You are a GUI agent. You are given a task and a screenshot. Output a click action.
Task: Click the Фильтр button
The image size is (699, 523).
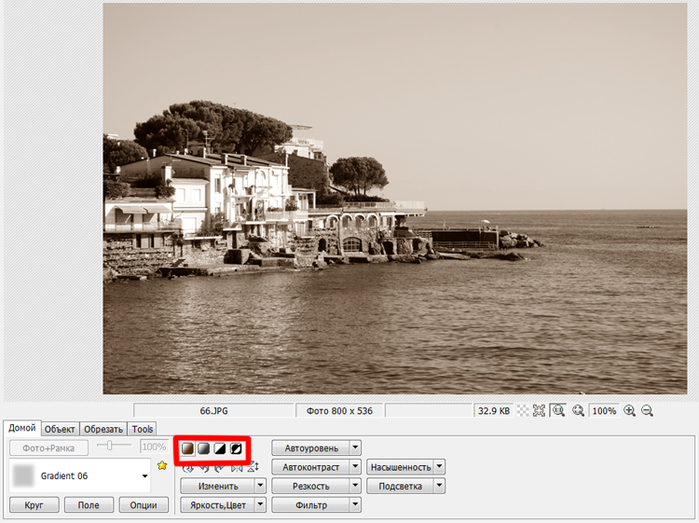point(311,505)
